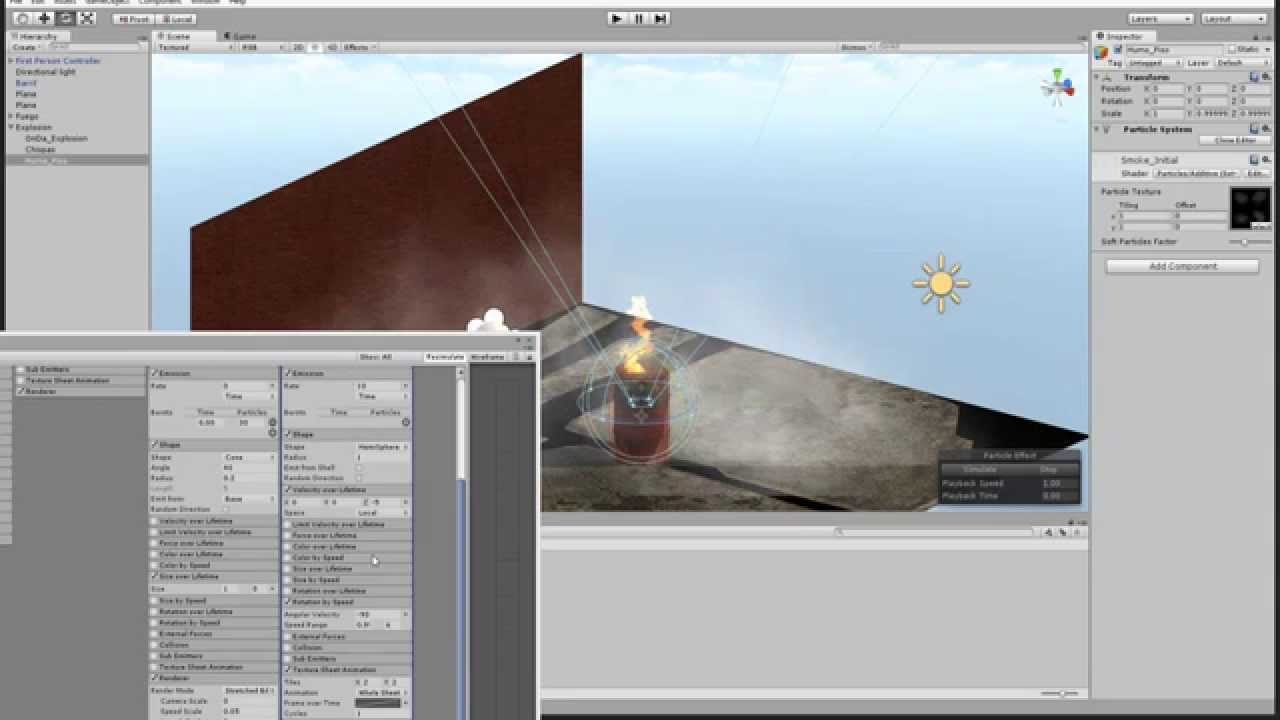Image resolution: width=1280 pixels, height=720 pixels.
Task: Toggle the 2D scene view button
Action: tap(298, 47)
